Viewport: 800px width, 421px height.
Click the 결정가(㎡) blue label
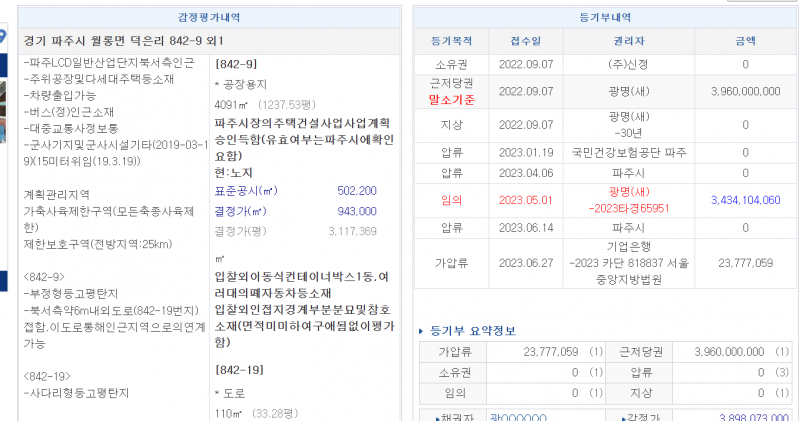(x=240, y=211)
